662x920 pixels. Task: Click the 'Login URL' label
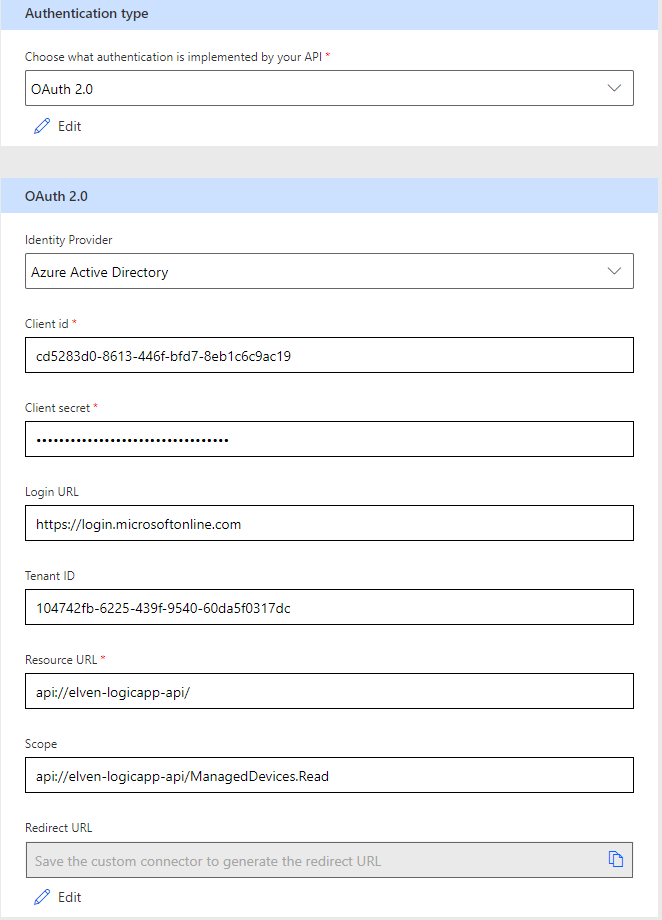[52, 492]
